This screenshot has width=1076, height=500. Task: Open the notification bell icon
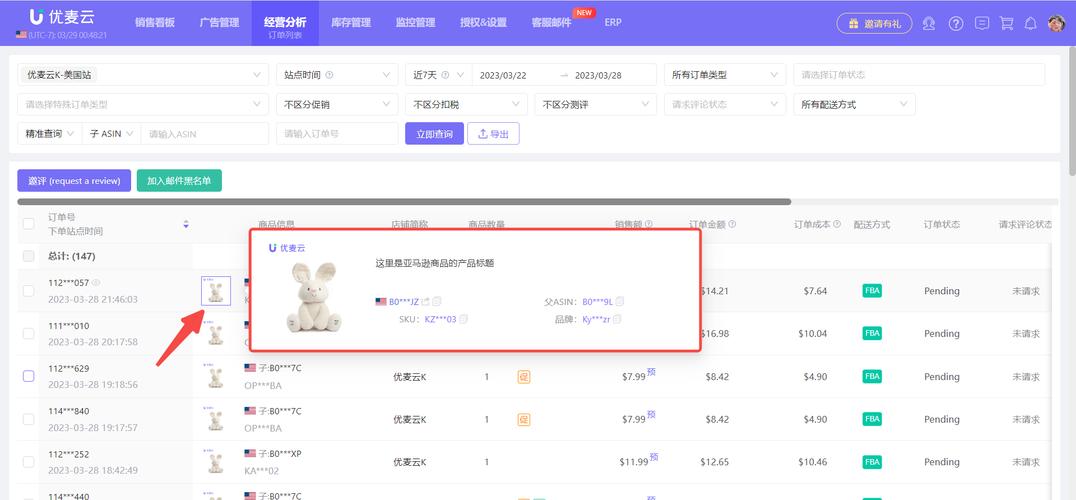pos(1030,23)
